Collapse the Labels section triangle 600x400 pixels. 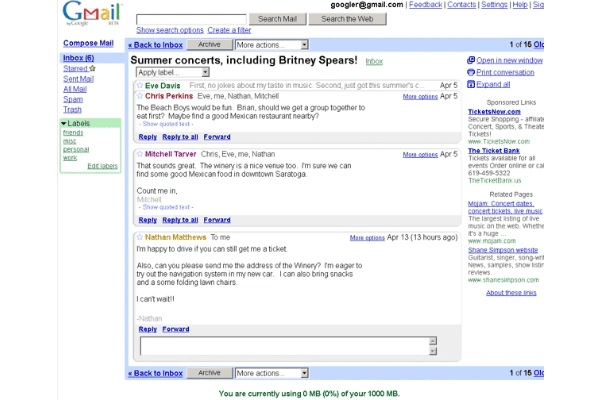tap(64, 123)
